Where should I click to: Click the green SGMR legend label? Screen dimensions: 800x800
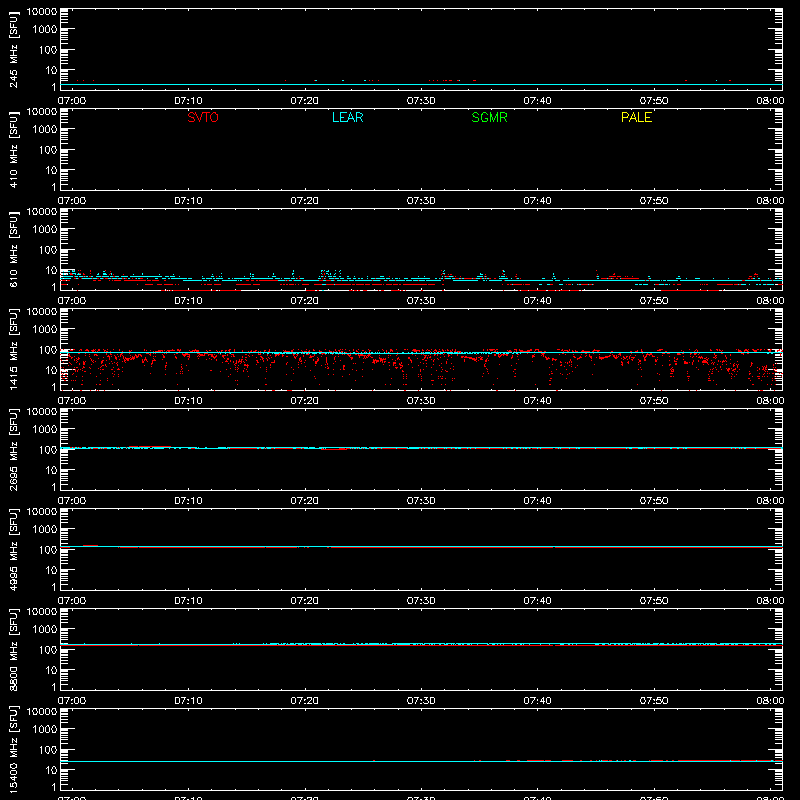click(489, 117)
